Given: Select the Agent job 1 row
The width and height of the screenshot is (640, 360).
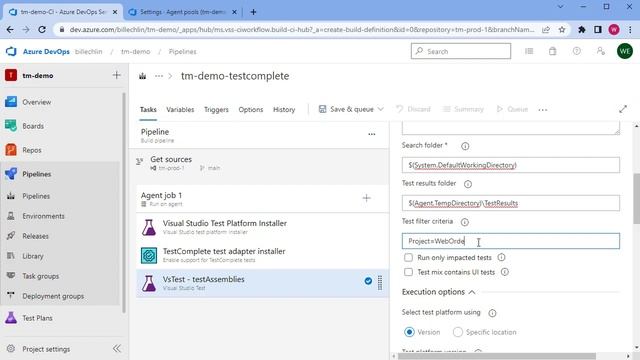Looking at the screenshot, I should 262,199.
